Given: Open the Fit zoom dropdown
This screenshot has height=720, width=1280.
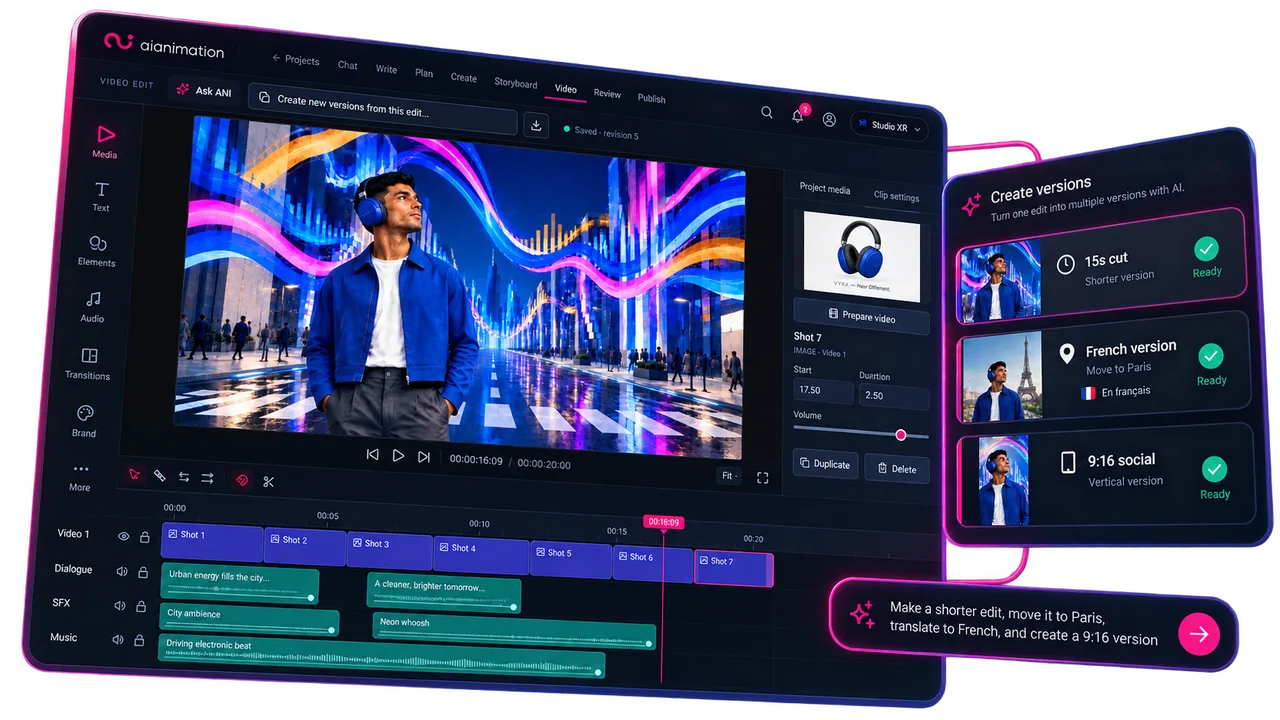Looking at the screenshot, I should [729, 476].
